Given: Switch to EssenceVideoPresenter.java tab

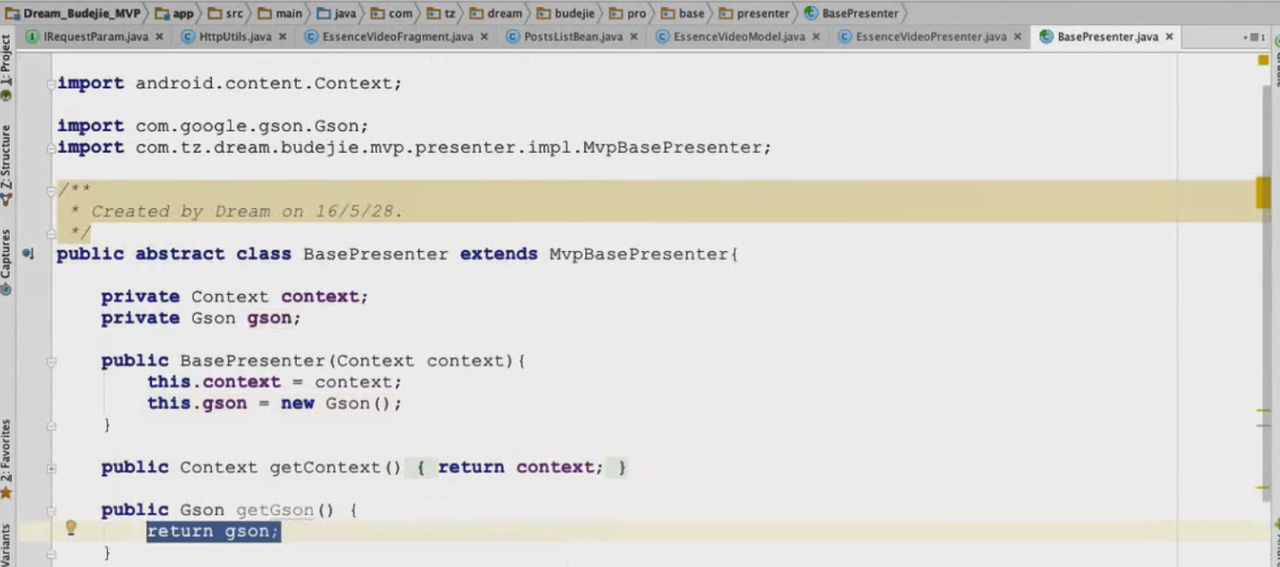Looking at the screenshot, I should (x=931, y=37).
